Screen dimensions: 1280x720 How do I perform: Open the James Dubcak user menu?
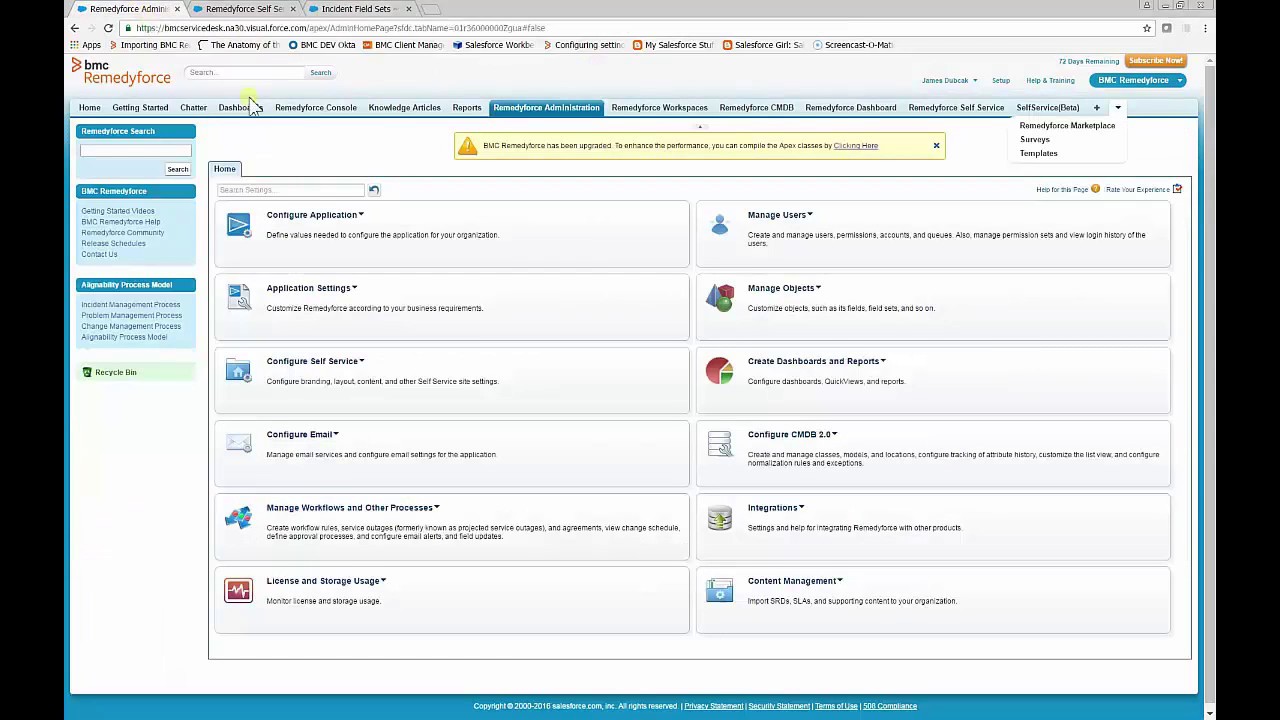click(x=949, y=81)
